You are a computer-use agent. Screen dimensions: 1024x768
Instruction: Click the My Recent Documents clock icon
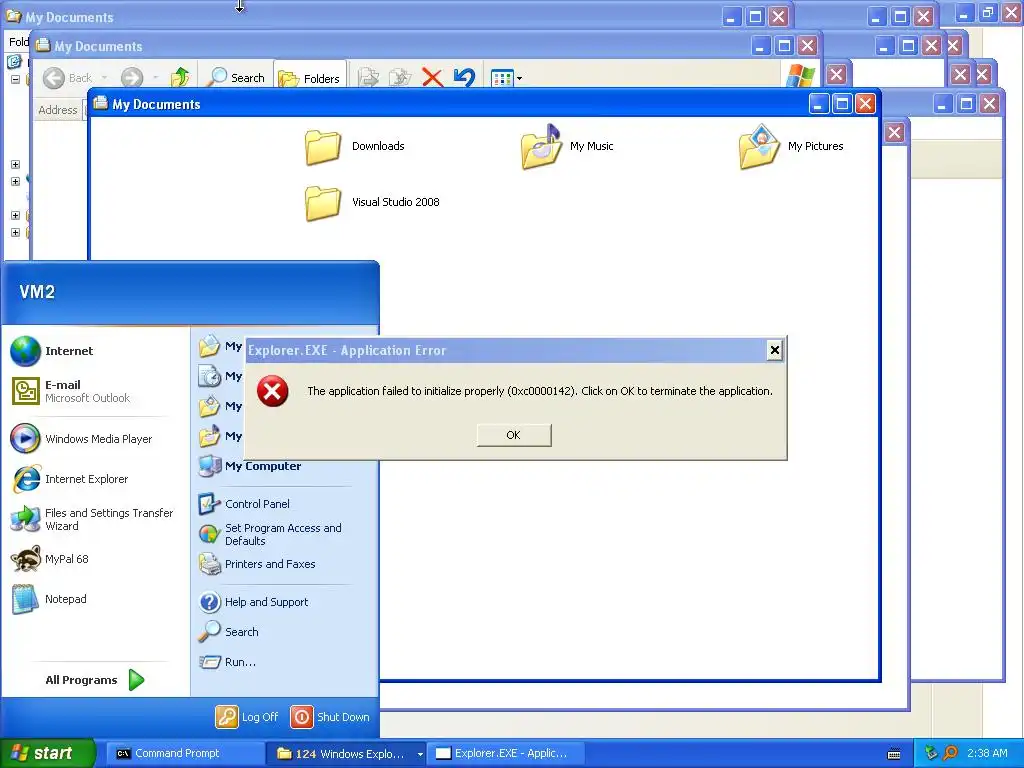210,376
